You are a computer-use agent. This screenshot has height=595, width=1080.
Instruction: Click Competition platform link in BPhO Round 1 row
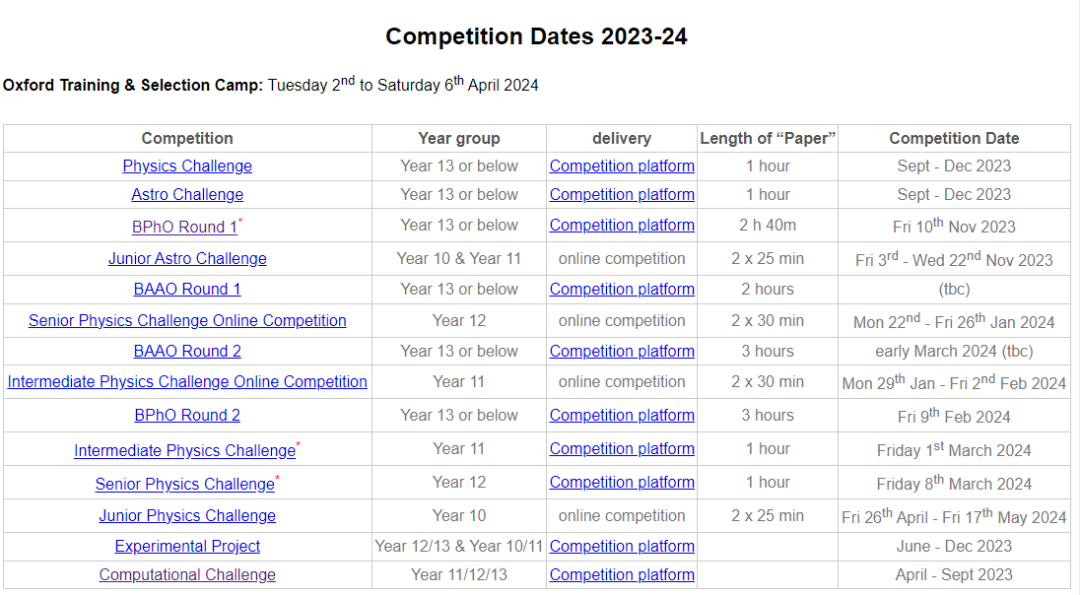[622, 225]
